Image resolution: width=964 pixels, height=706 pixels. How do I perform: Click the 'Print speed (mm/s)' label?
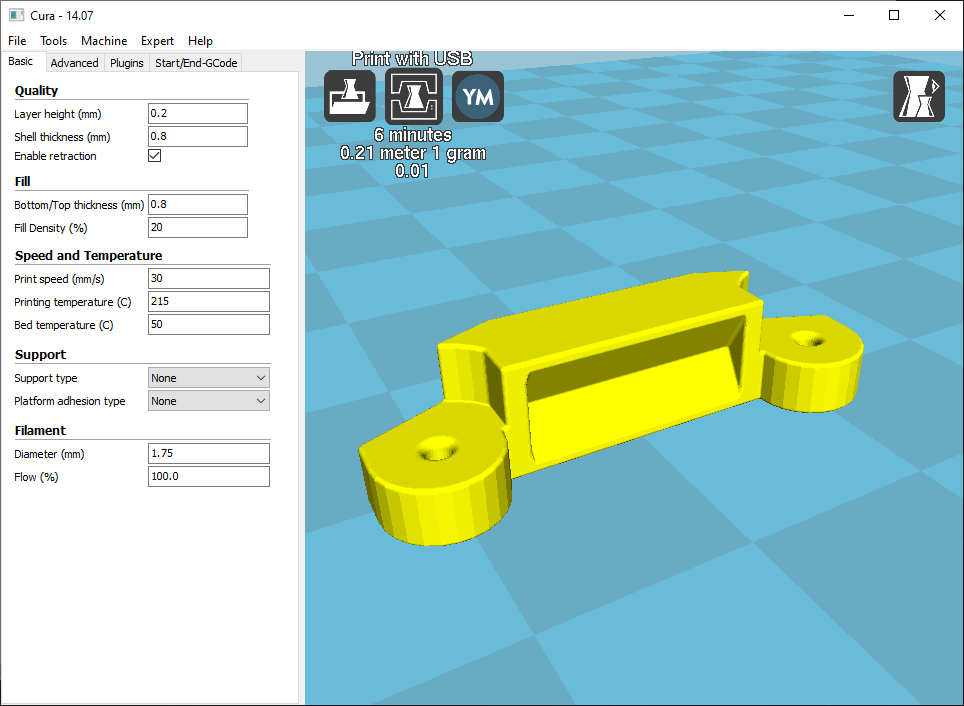click(x=59, y=279)
